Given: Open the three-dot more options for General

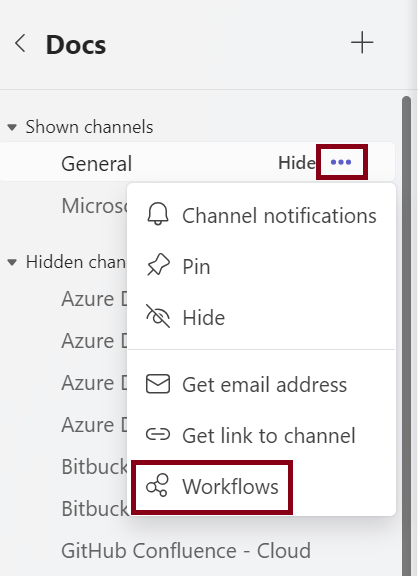Looking at the screenshot, I should 341,162.
